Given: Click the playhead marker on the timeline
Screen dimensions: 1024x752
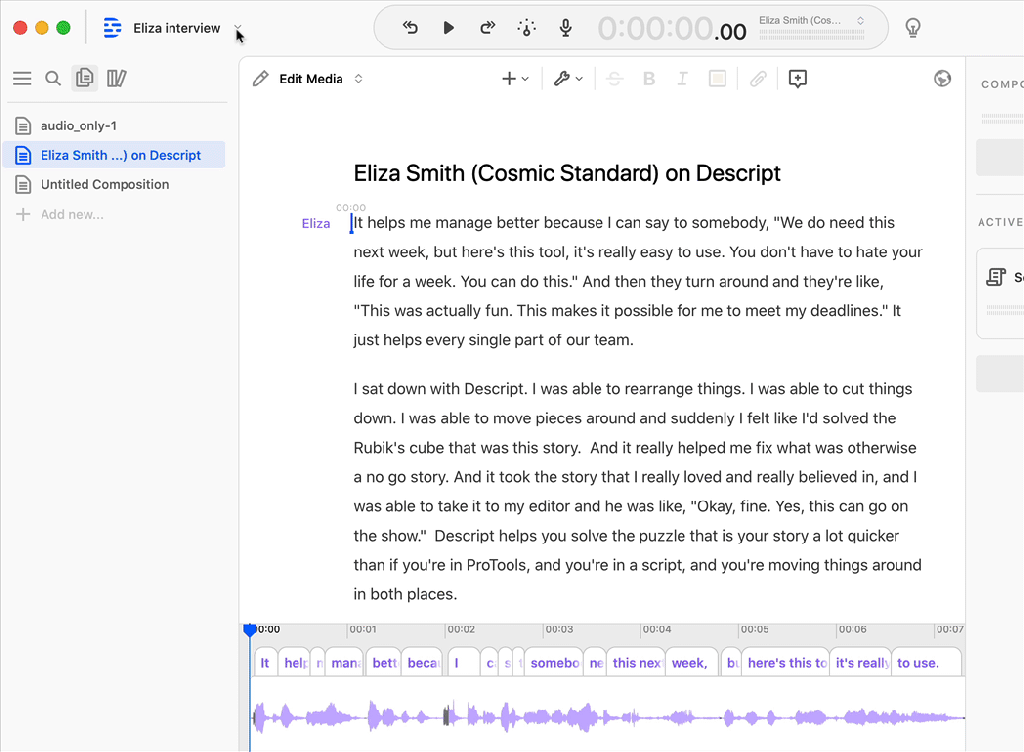Looking at the screenshot, I should (x=249, y=630).
